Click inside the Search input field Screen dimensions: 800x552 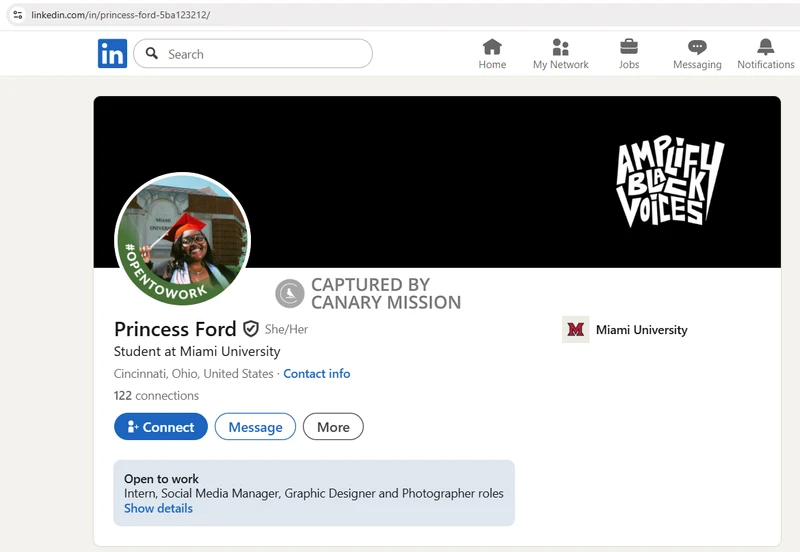point(253,54)
